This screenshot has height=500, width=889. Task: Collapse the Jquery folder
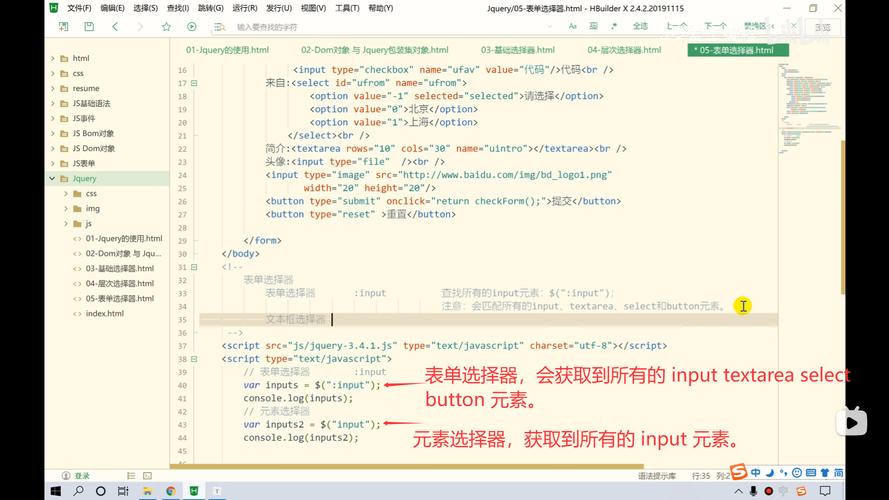(53, 179)
